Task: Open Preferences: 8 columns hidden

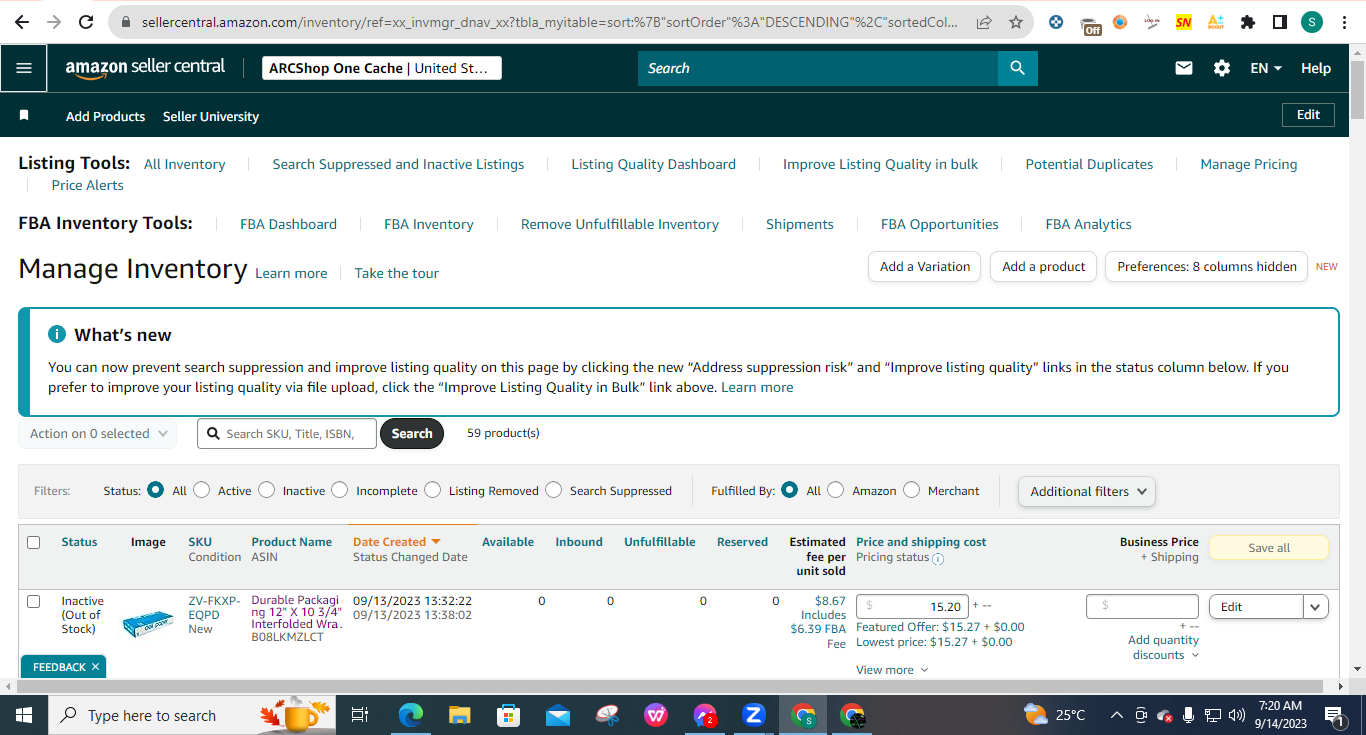Action: tap(1206, 267)
